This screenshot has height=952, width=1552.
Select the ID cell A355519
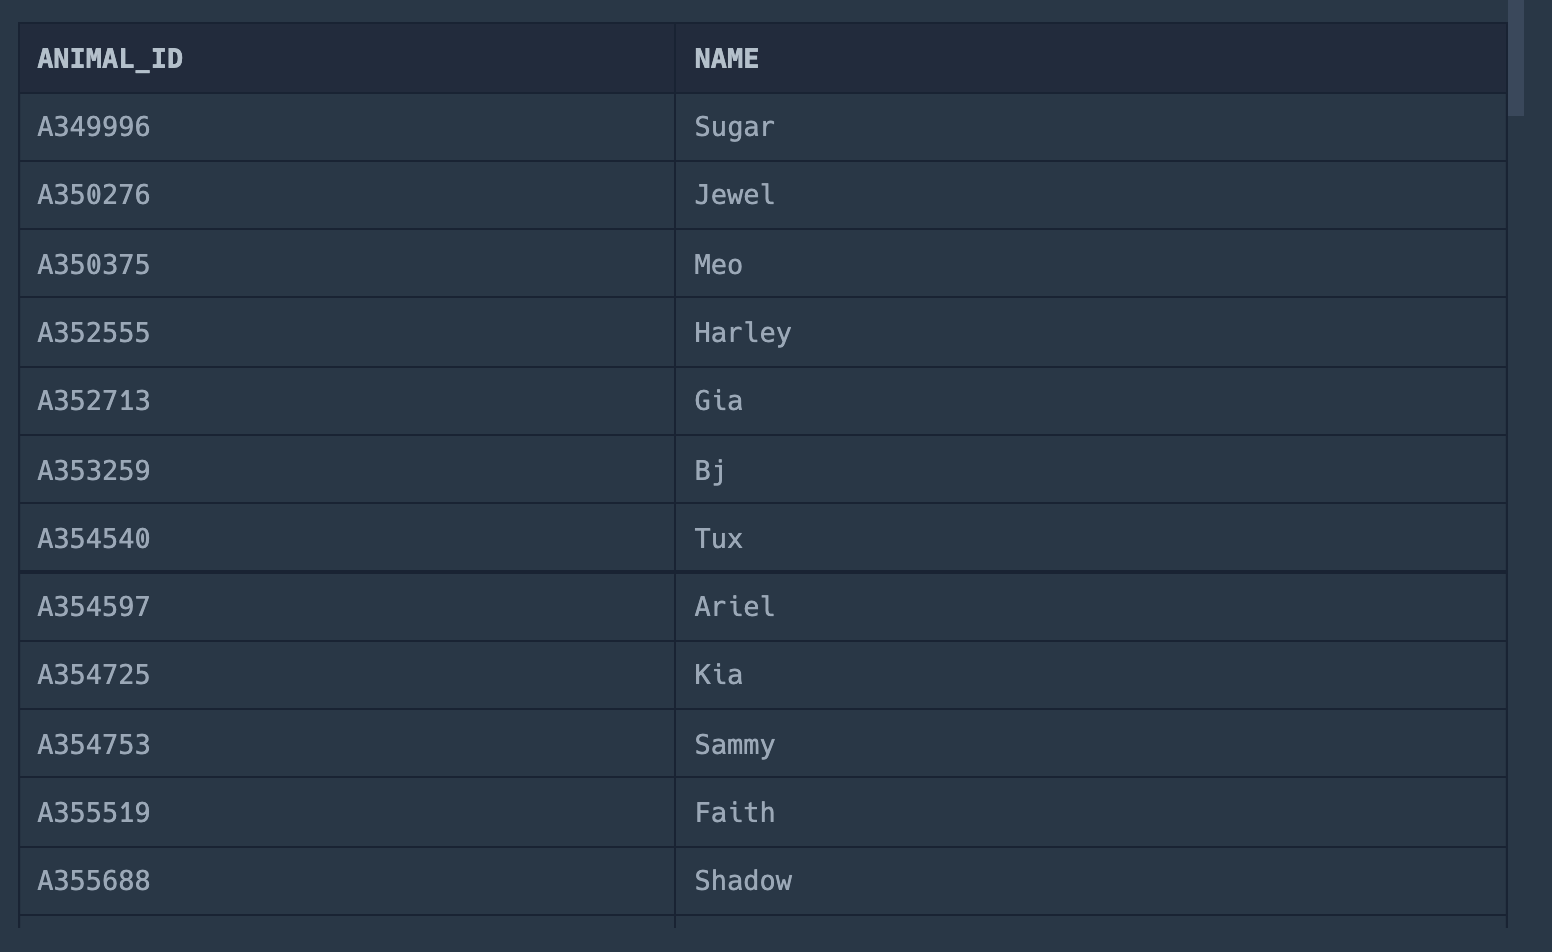pos(94,813)
